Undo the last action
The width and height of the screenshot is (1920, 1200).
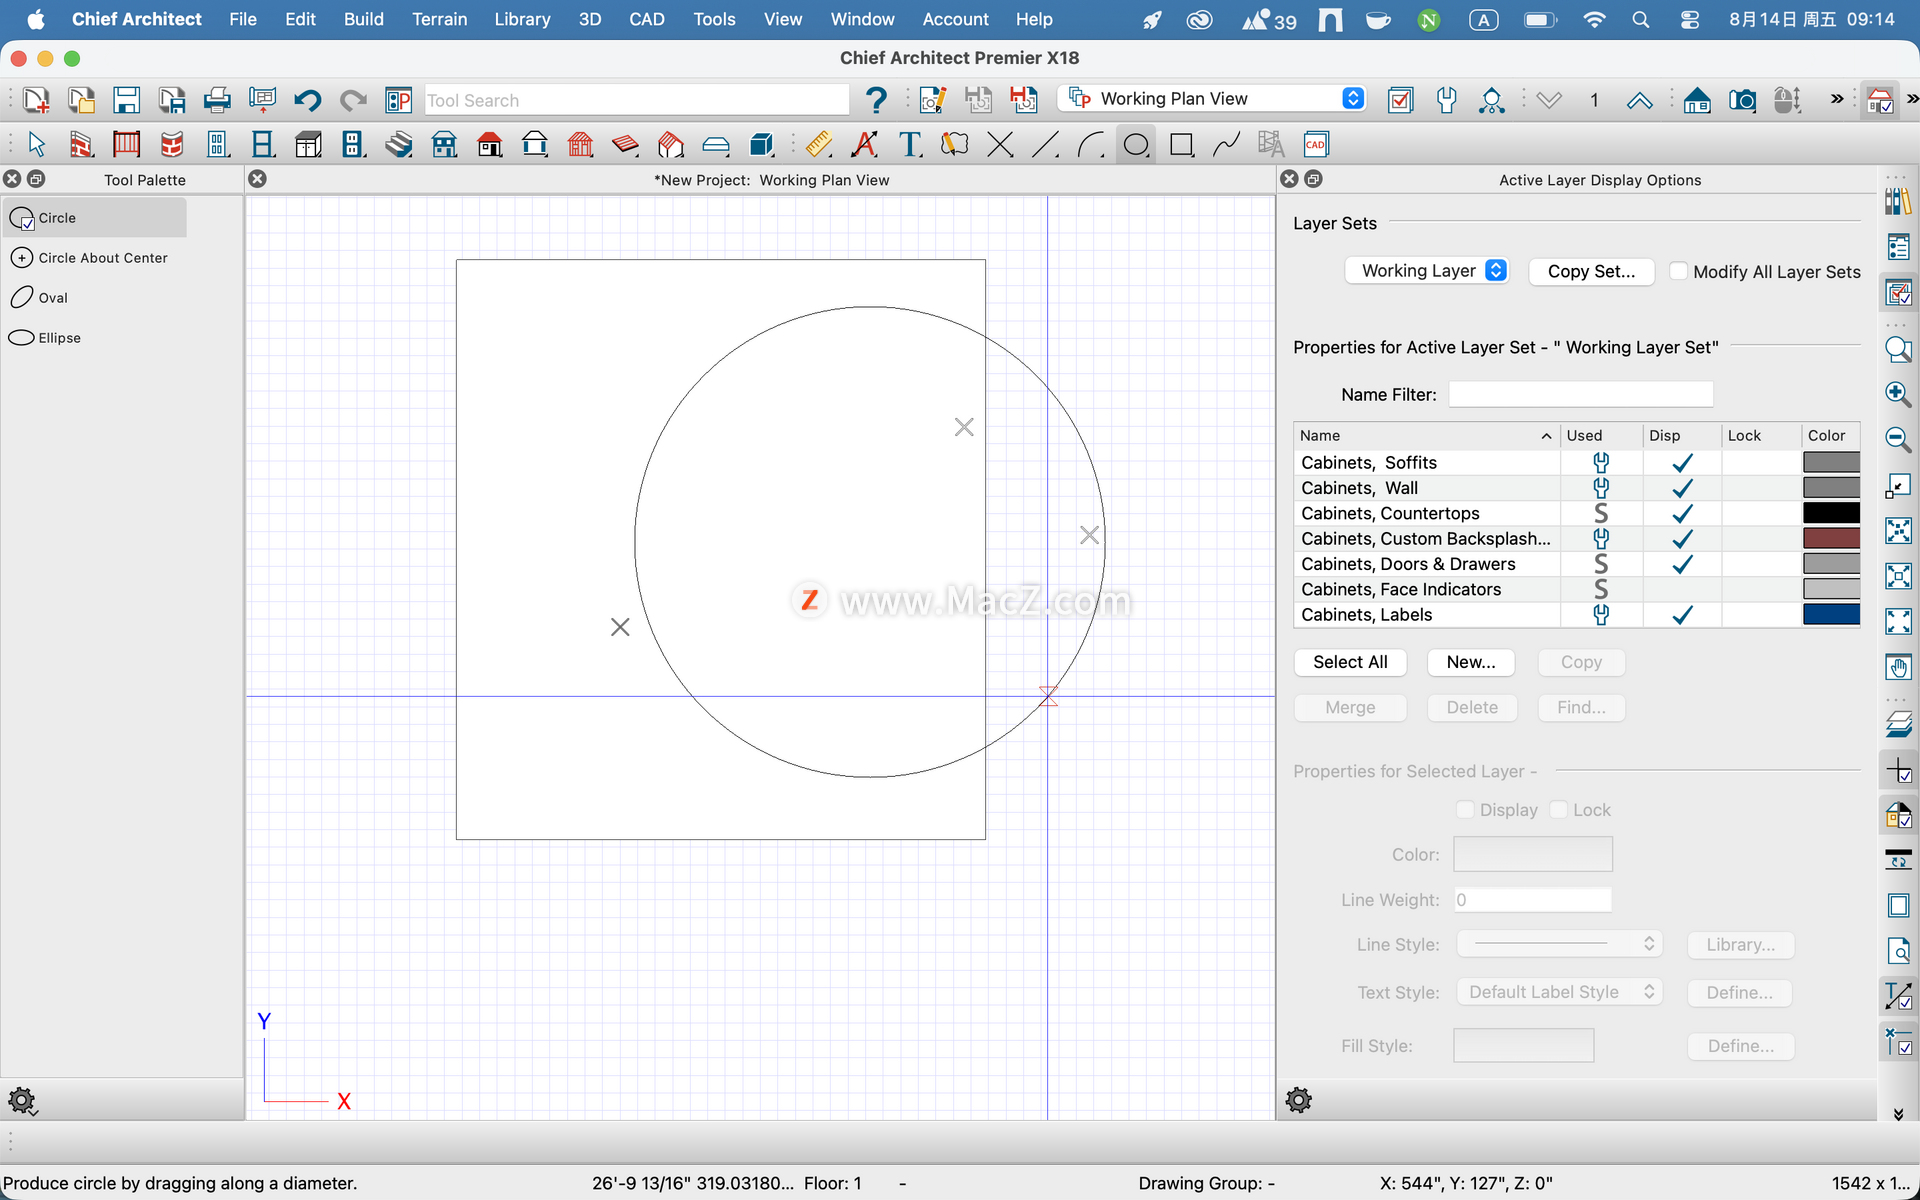coord(307,100)
